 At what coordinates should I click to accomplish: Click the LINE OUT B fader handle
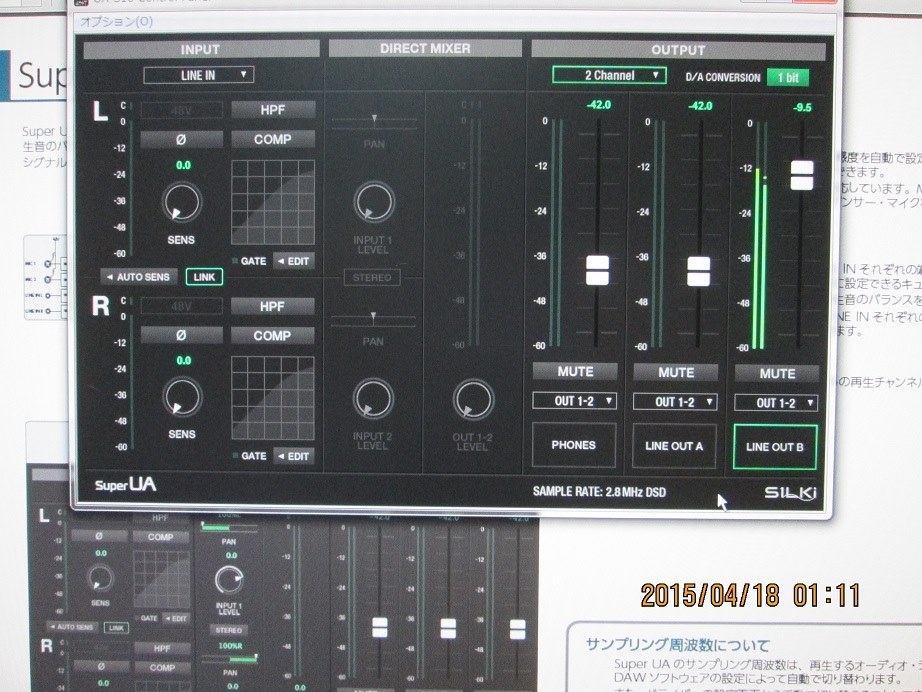(802, 175)
